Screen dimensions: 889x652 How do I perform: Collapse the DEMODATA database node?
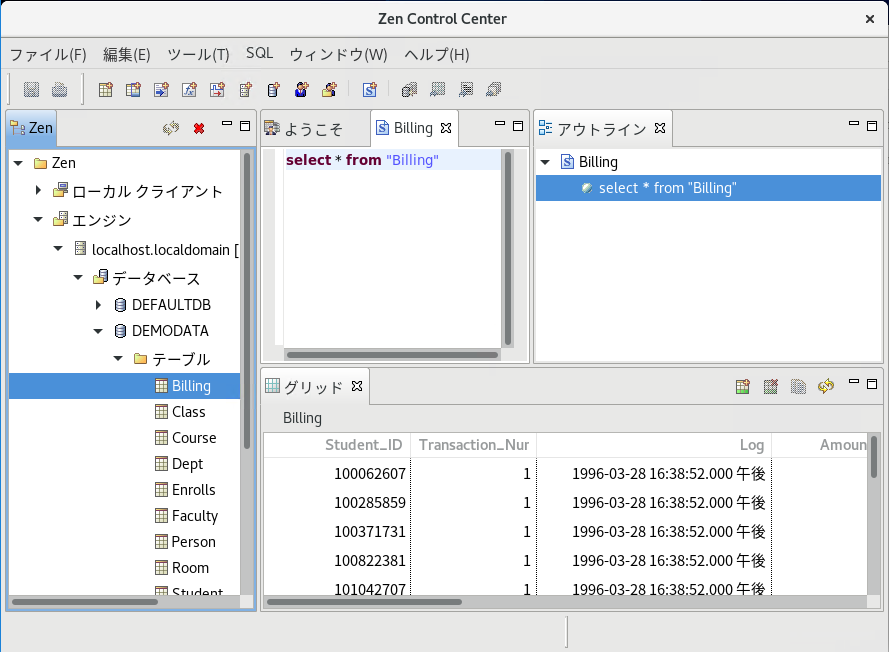[x=98, y=331]
